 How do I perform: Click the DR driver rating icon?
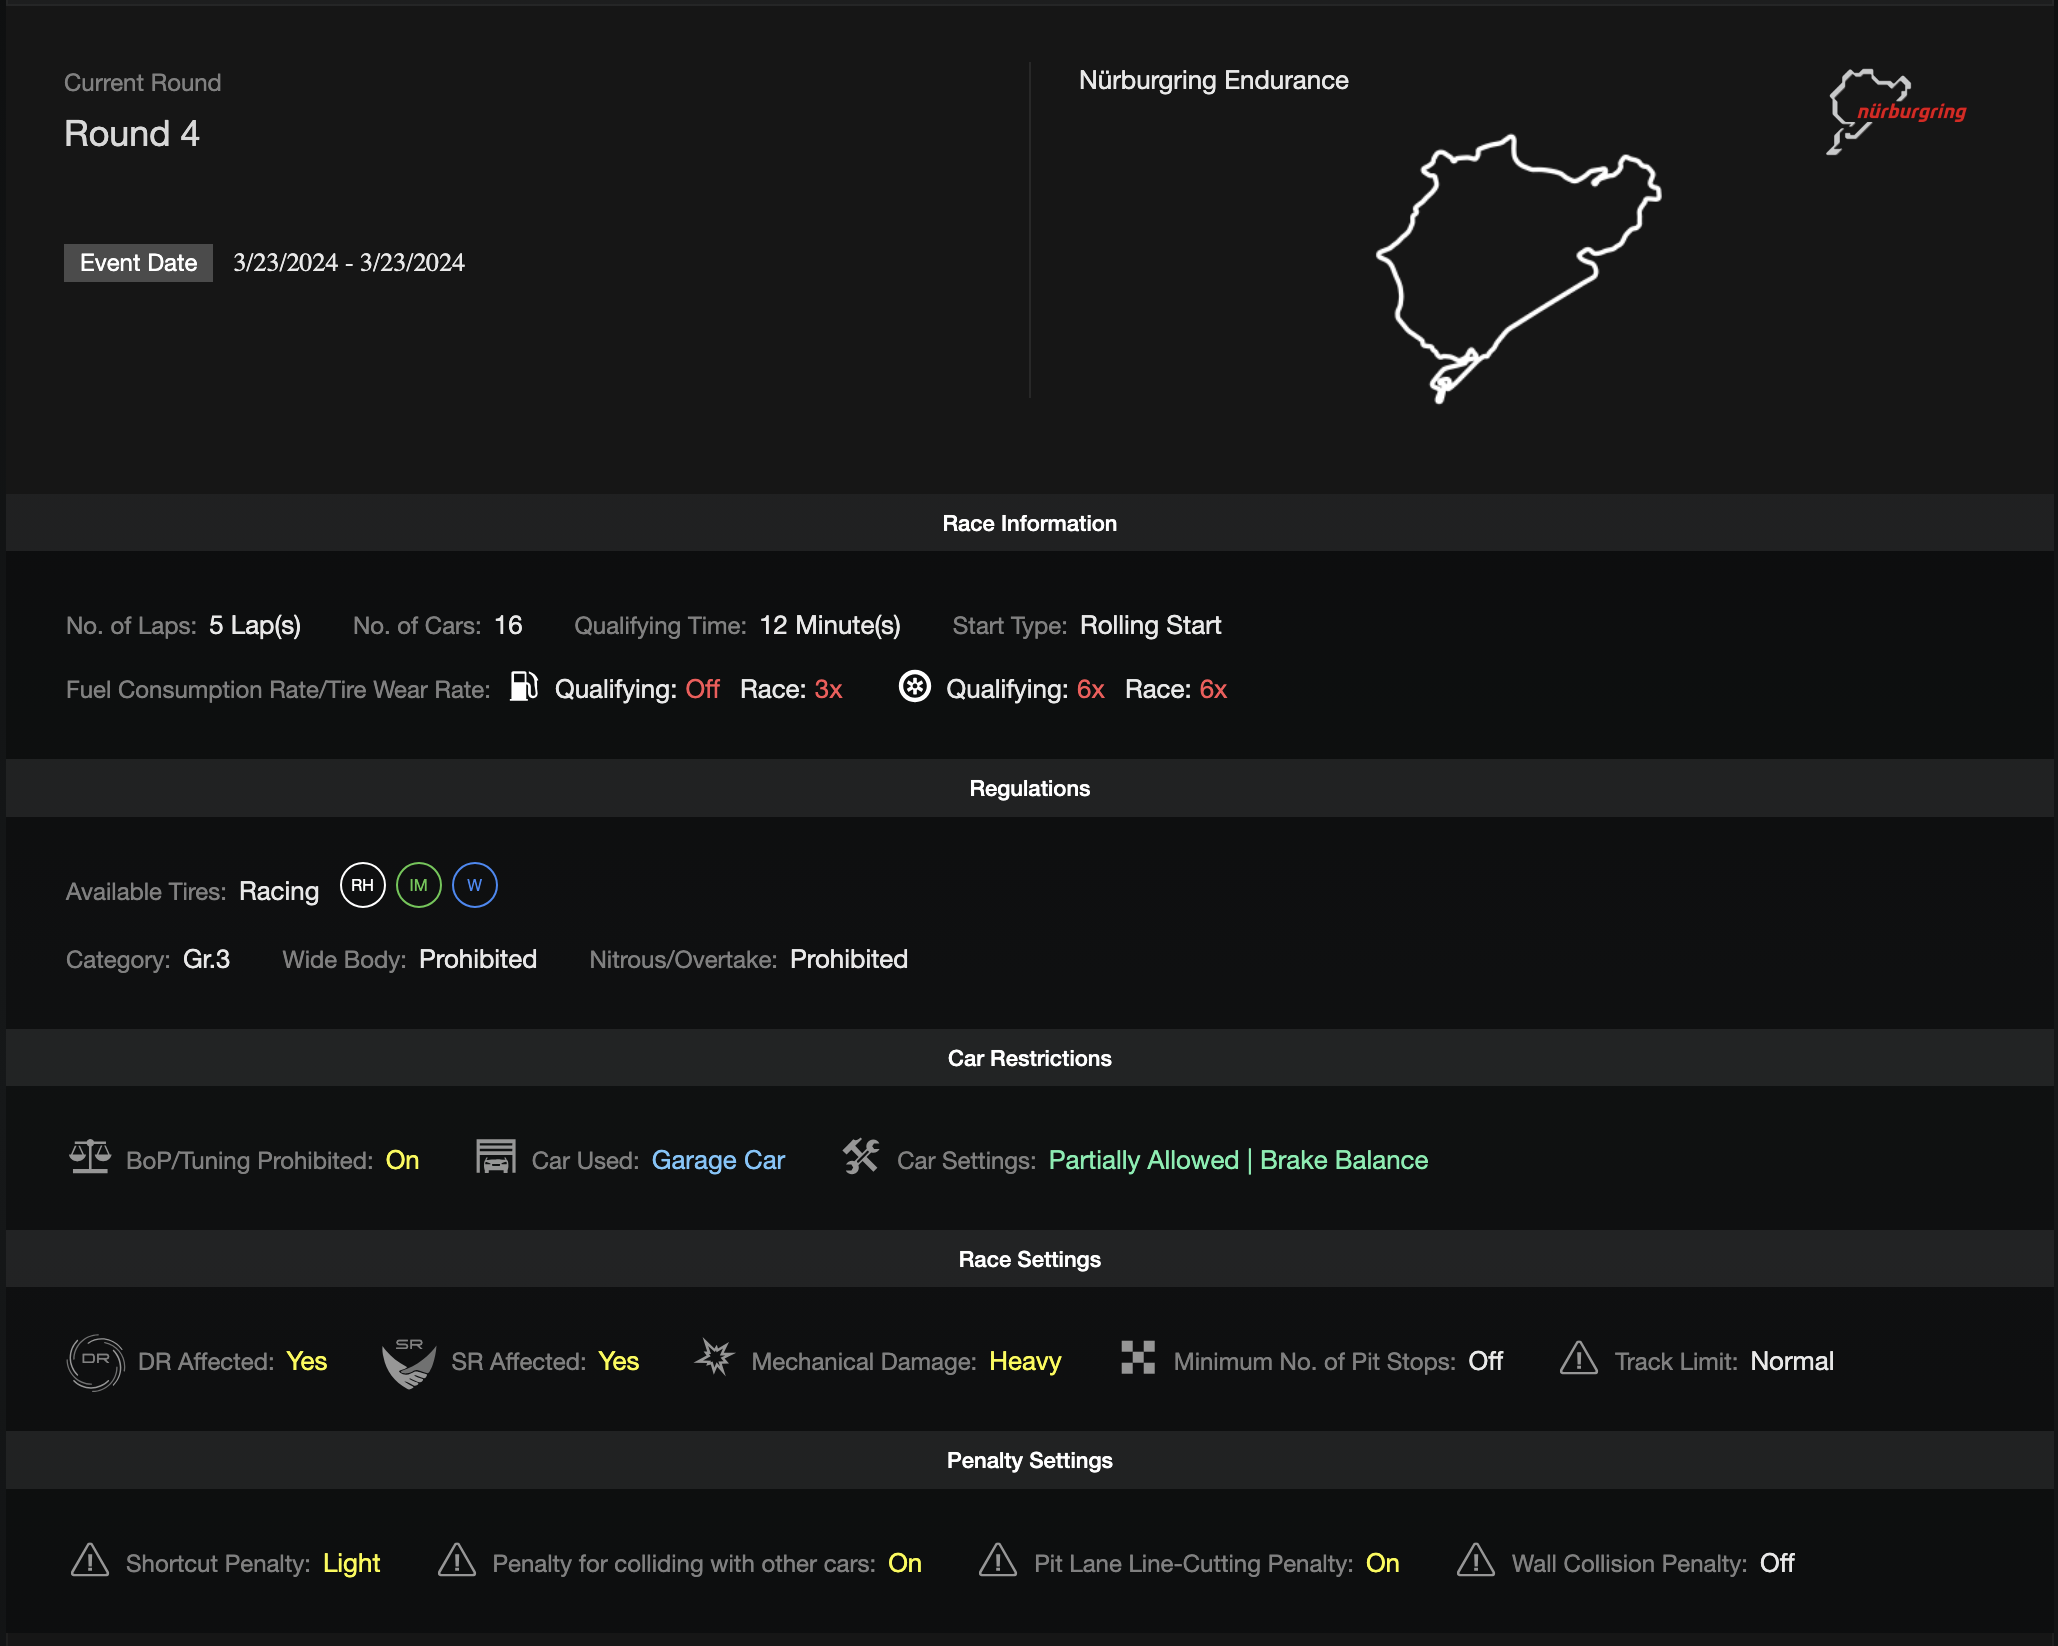point(95,1363)
